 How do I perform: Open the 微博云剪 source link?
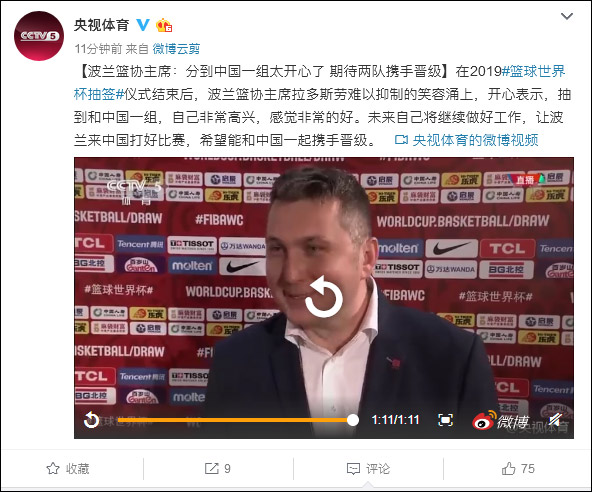coord(176,49)
